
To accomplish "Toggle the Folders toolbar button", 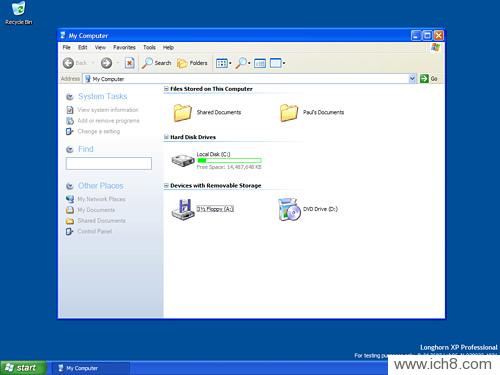I will click(x=192, y=63).
